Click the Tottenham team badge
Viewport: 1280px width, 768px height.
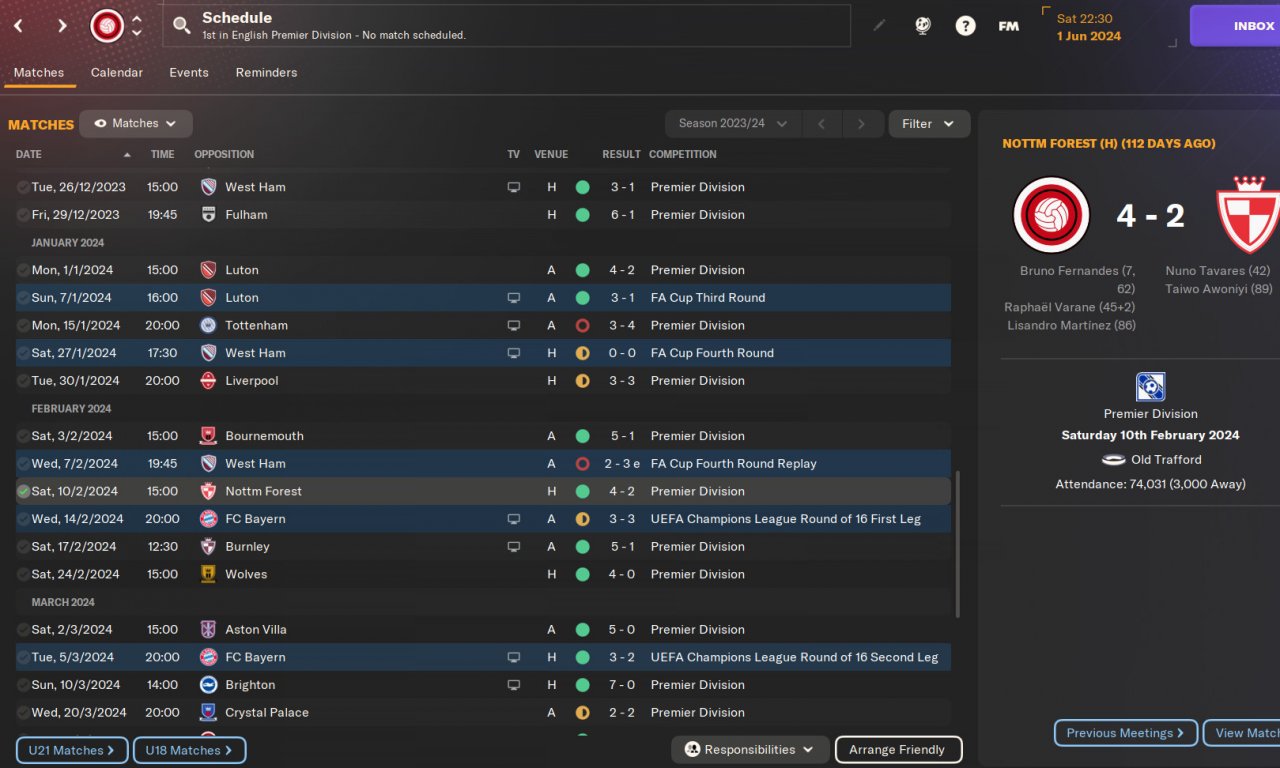point(208,325)
